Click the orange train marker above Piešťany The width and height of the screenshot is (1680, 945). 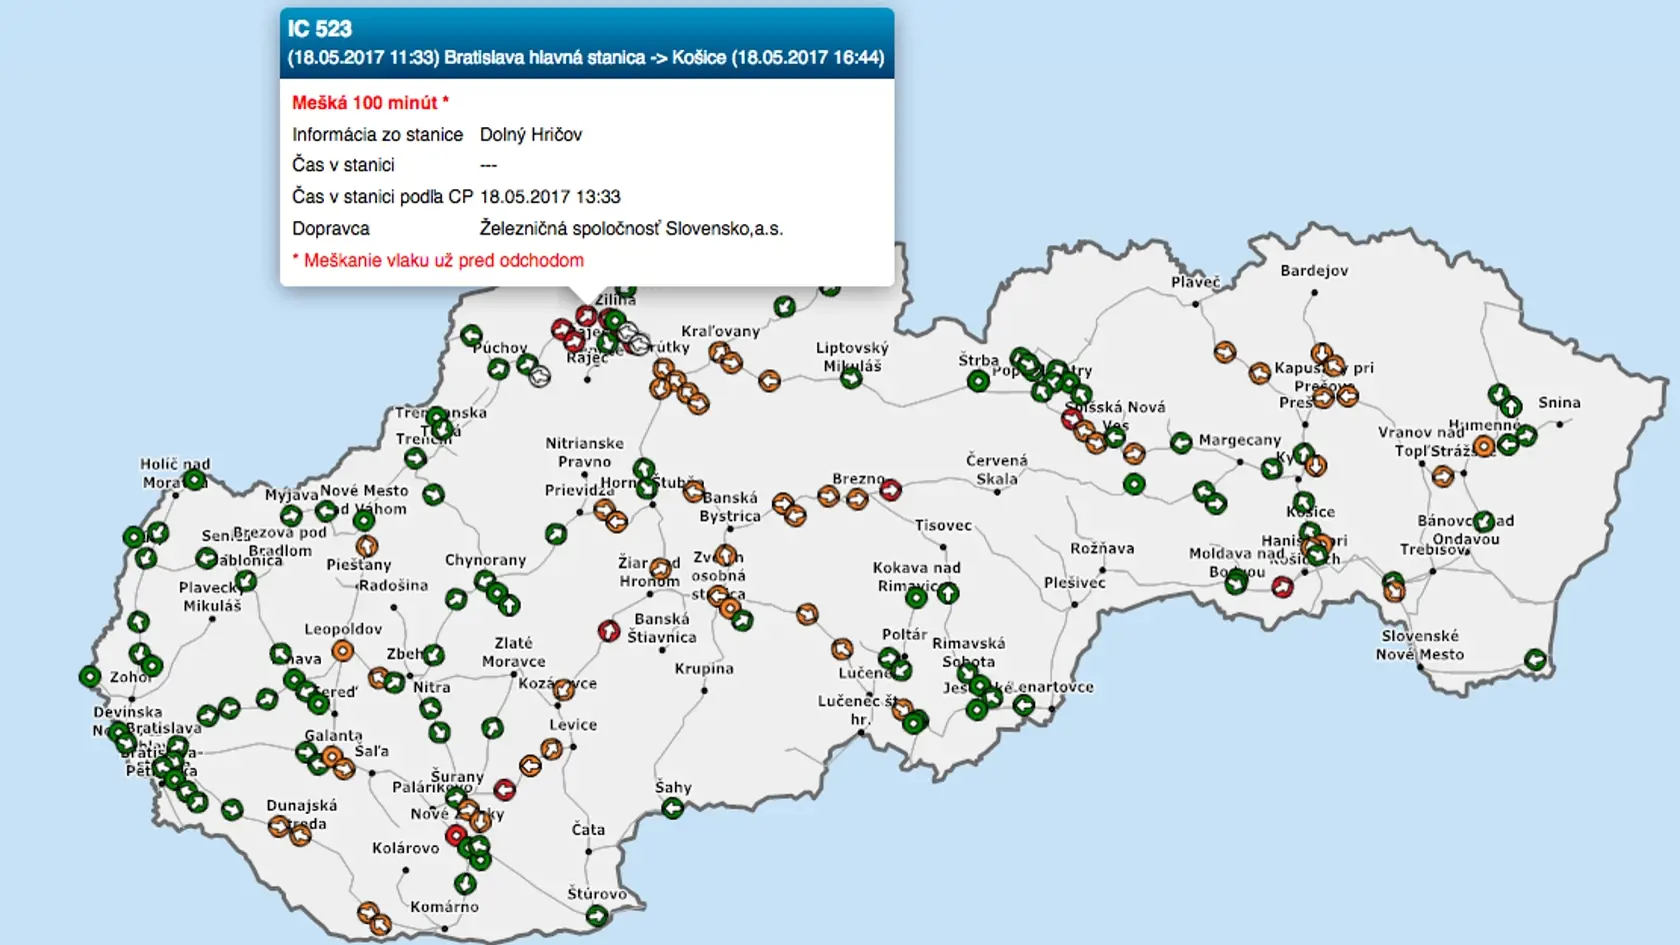click(367, 546)
